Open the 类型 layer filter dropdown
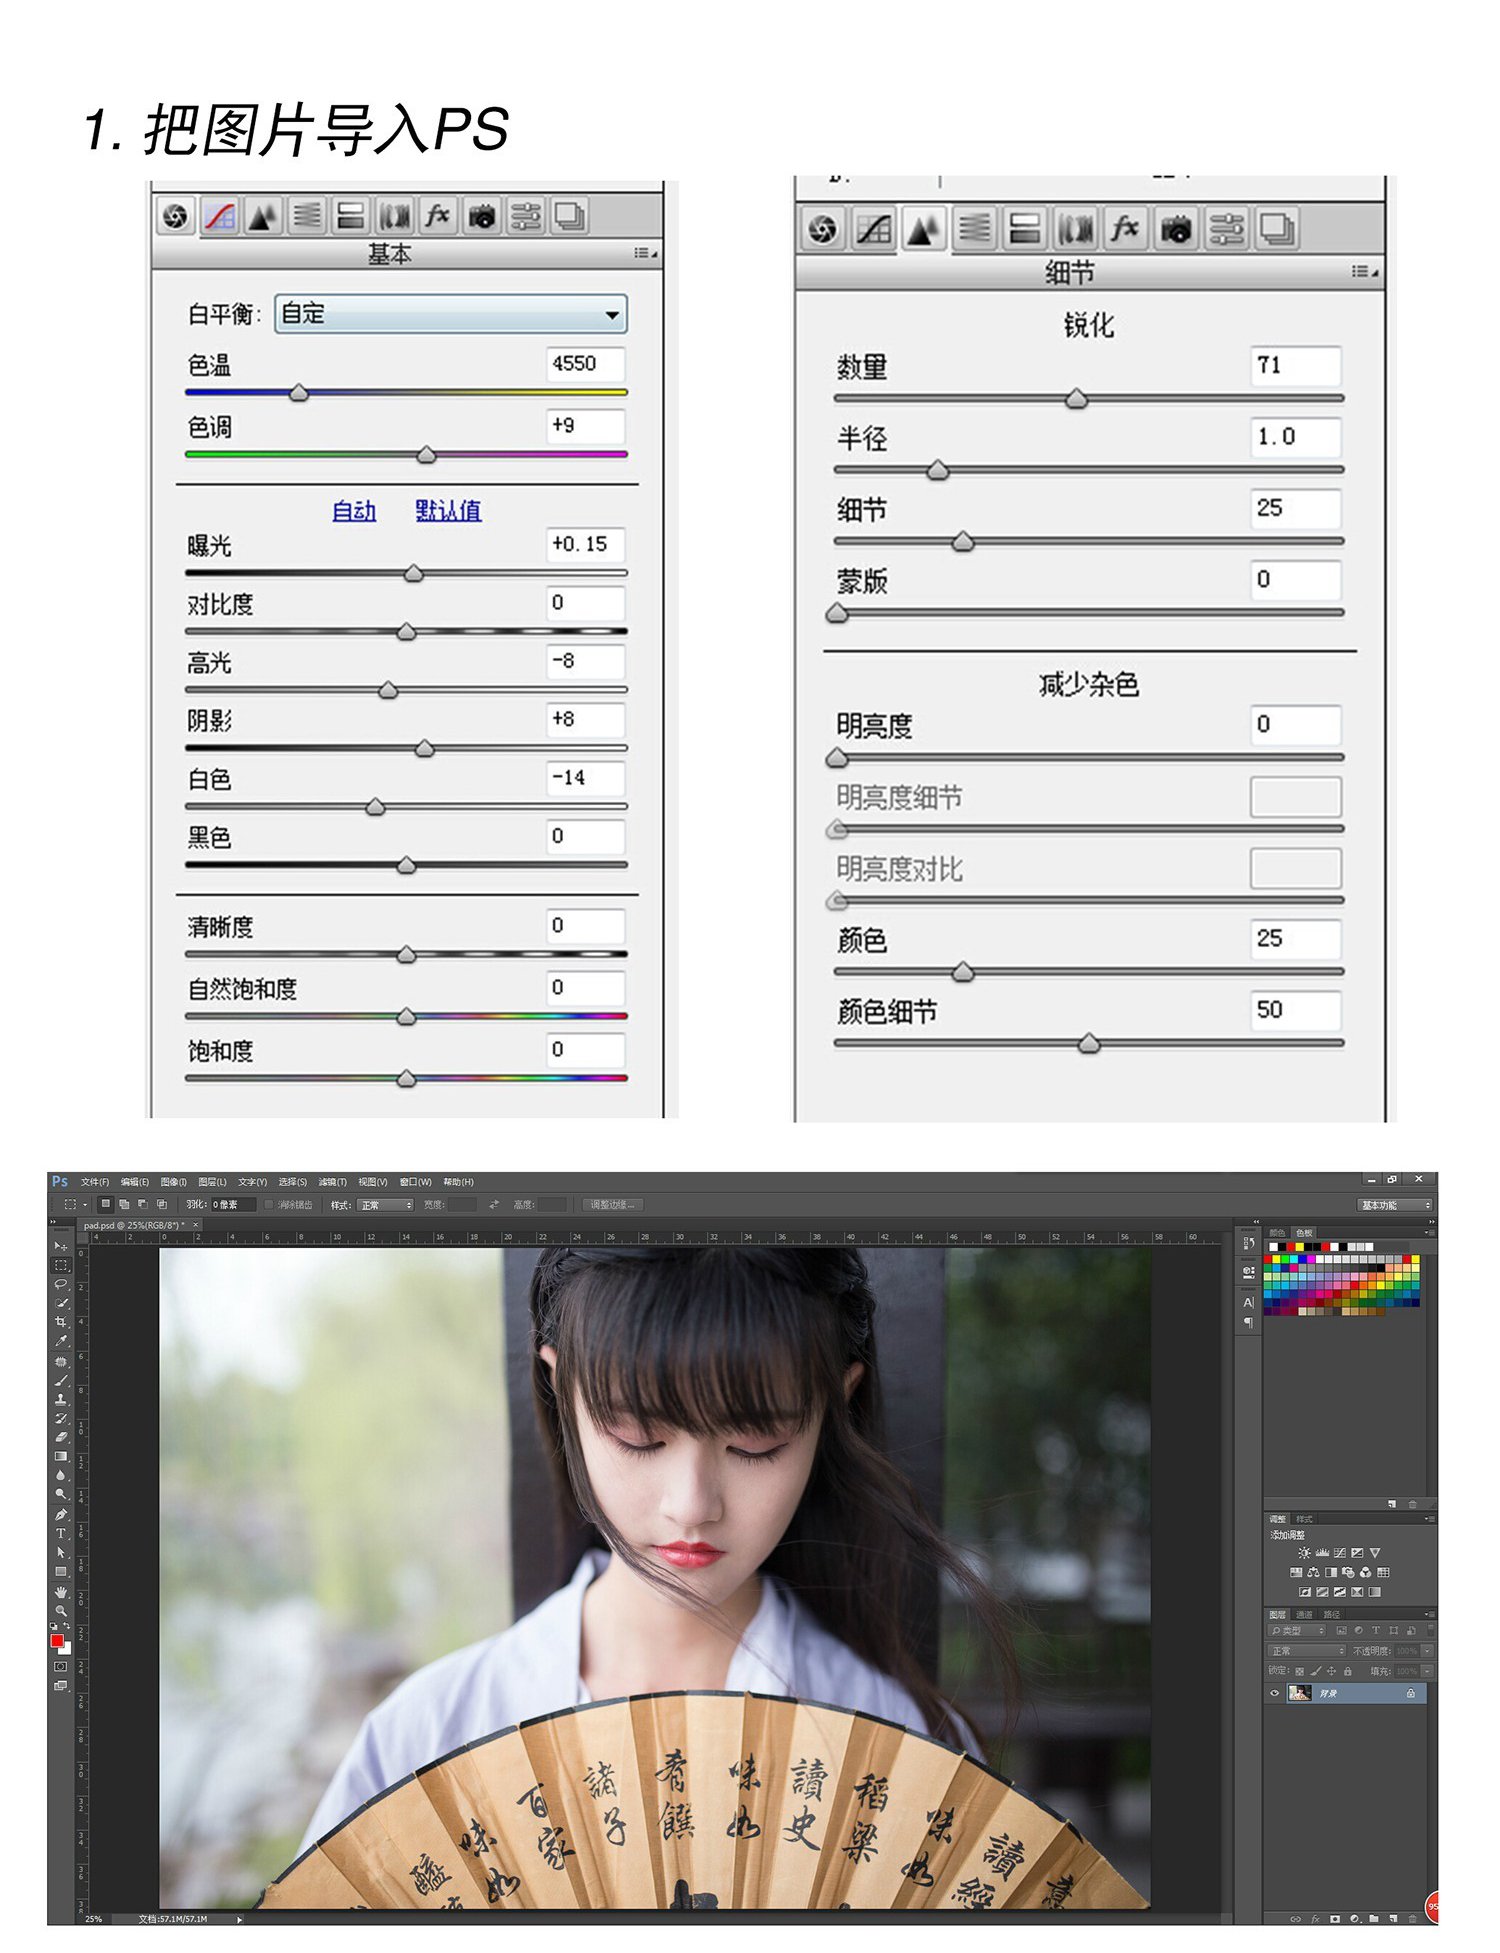 click(x=1297, y=1630)
